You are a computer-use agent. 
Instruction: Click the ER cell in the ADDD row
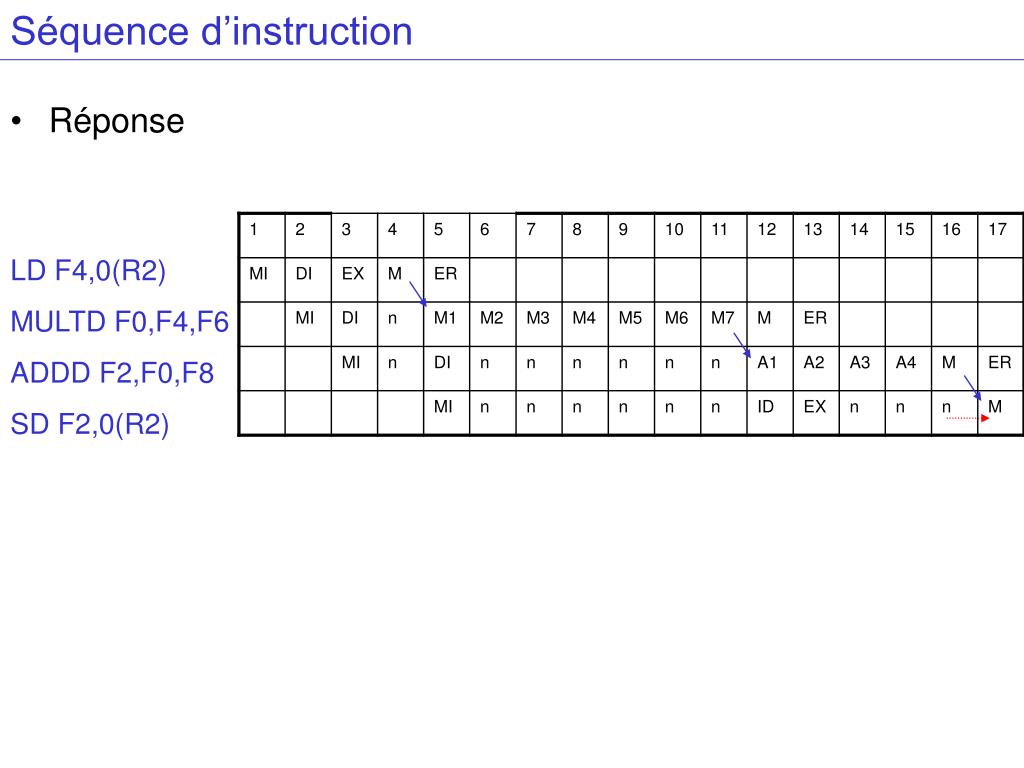[x=1000, y=368]
